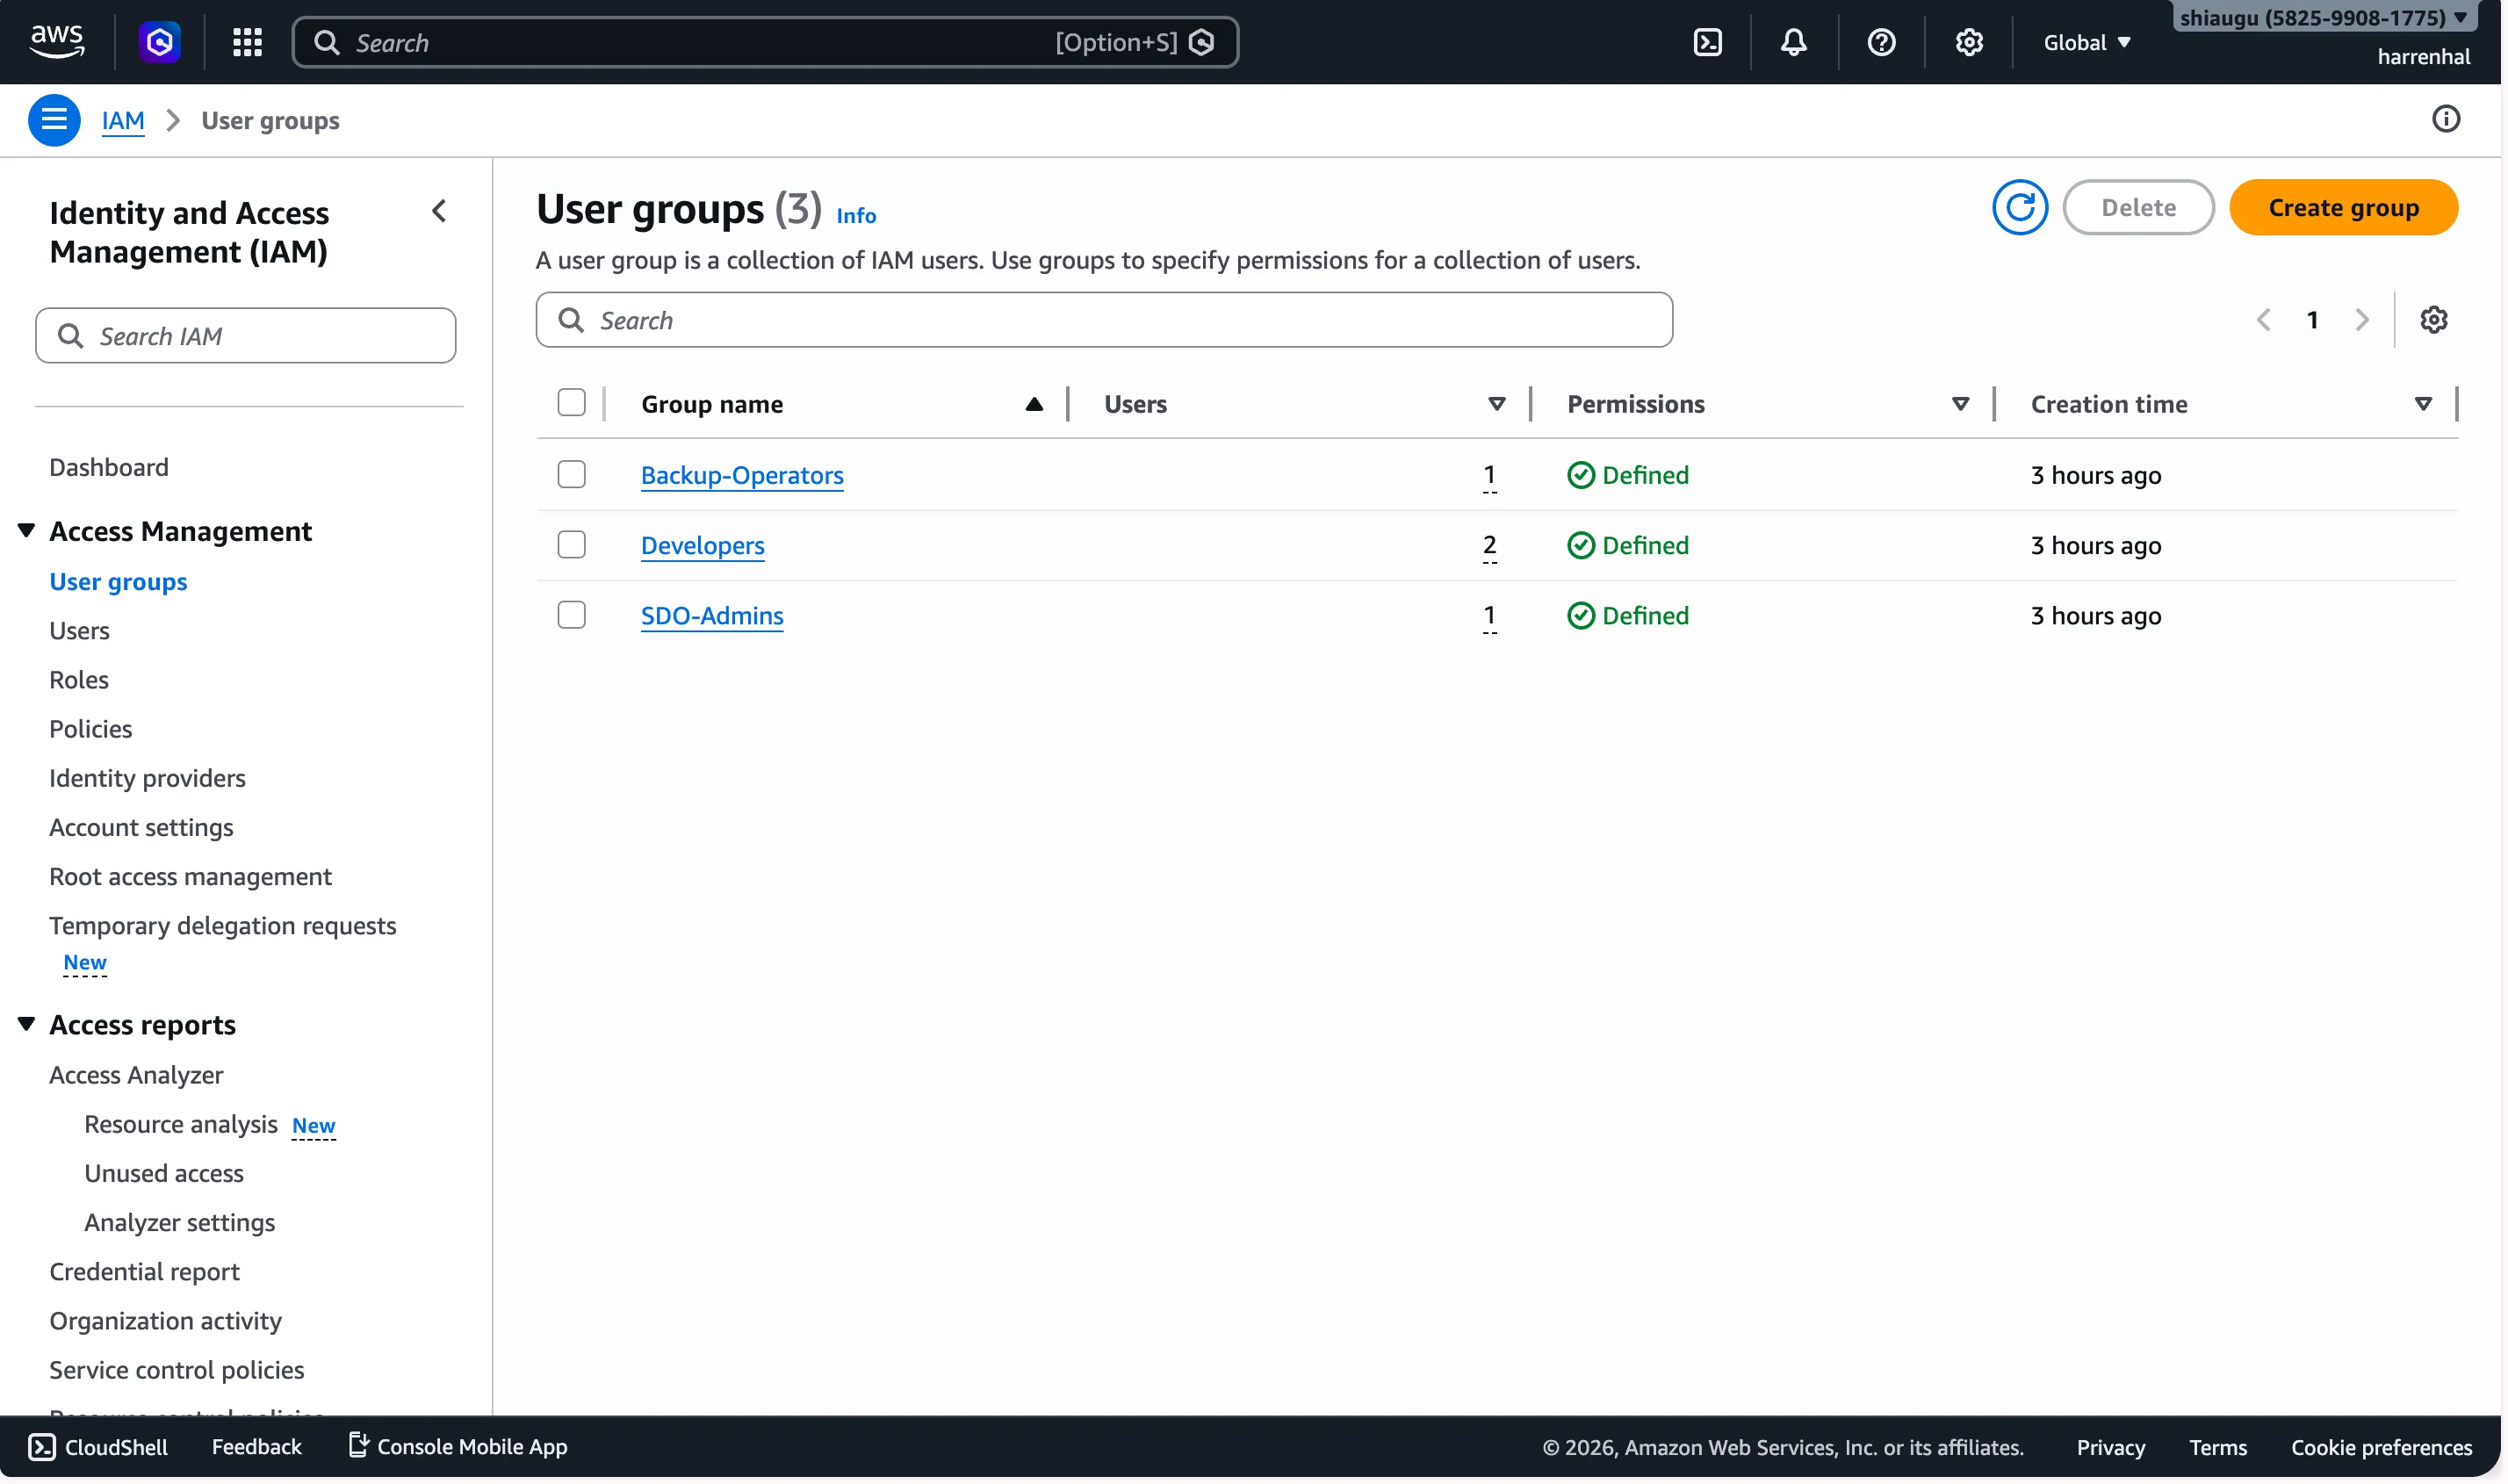The image size is (2508, 1484).
Task: Open Policies in the IAM sidebar
Action: (90, 729)
